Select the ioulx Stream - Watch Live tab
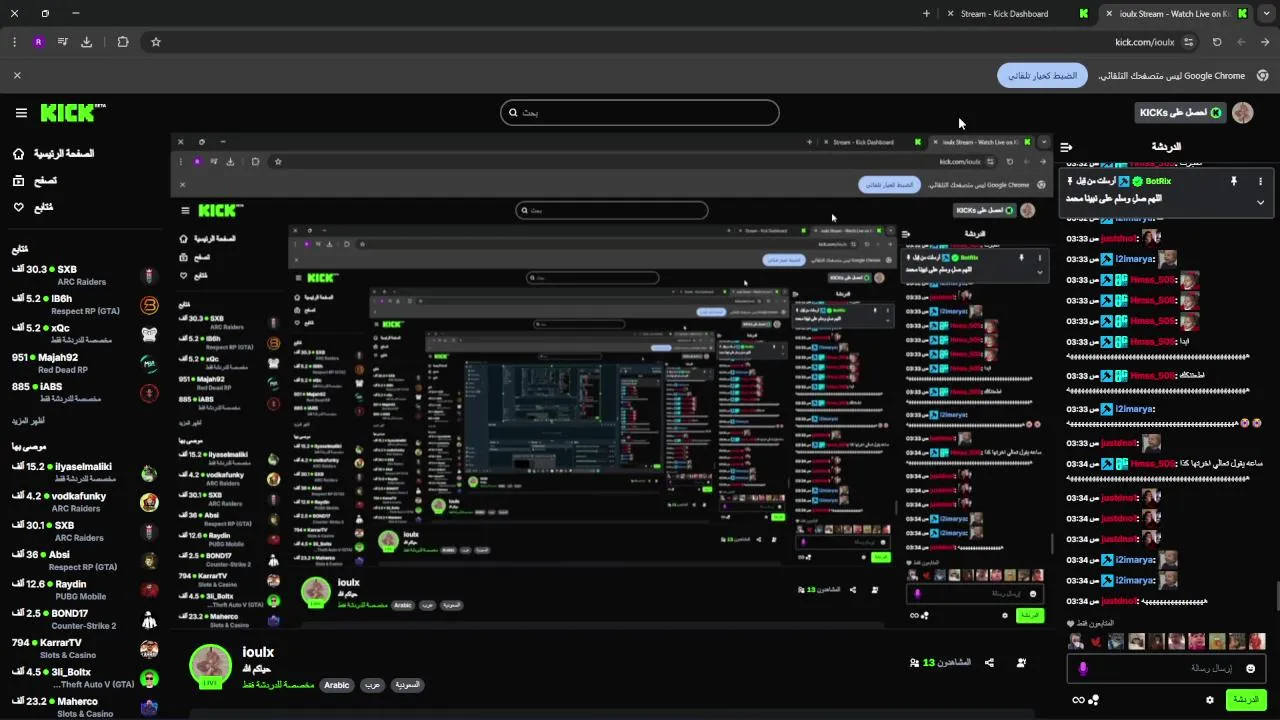The width and height of the screenshot is (1280, 720). click(1175, 14)
